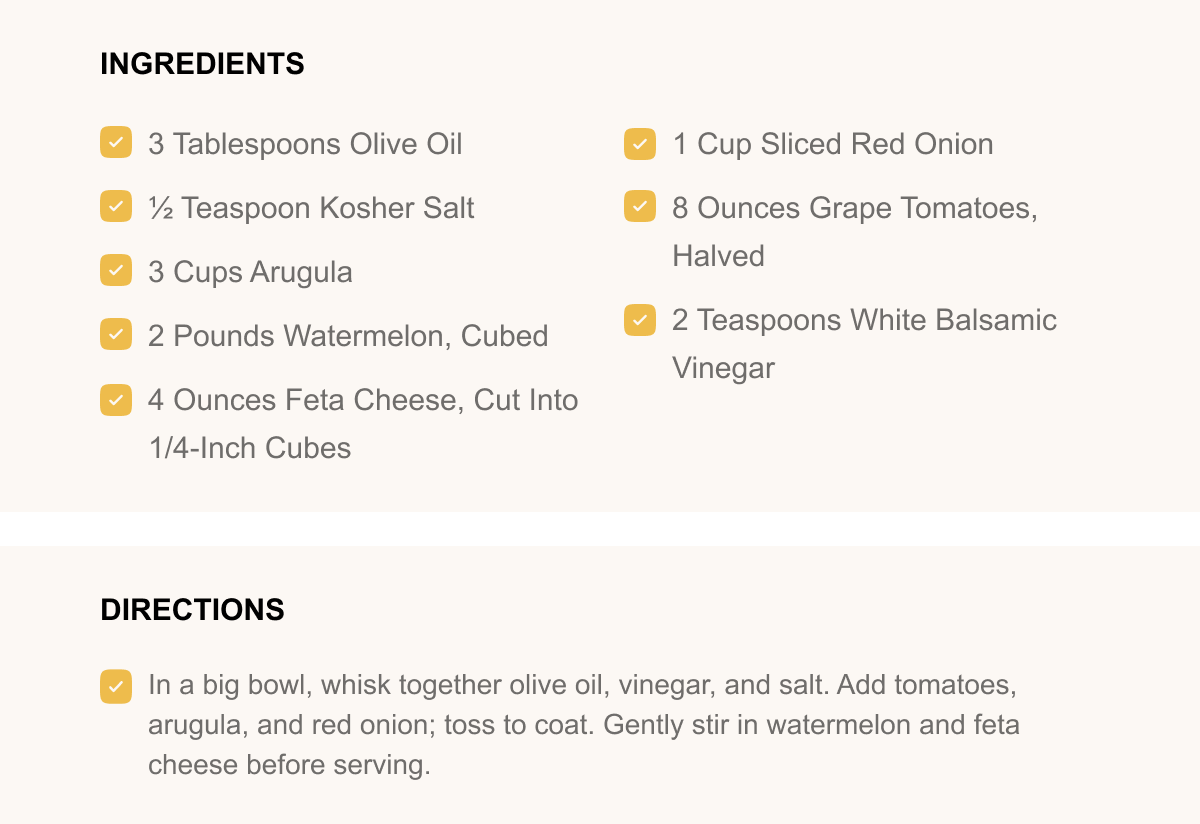The image size is (1200, 824).
Task: Uncheck the Olive Oil ingredient checkbox
Action: [x=116, y=143]
